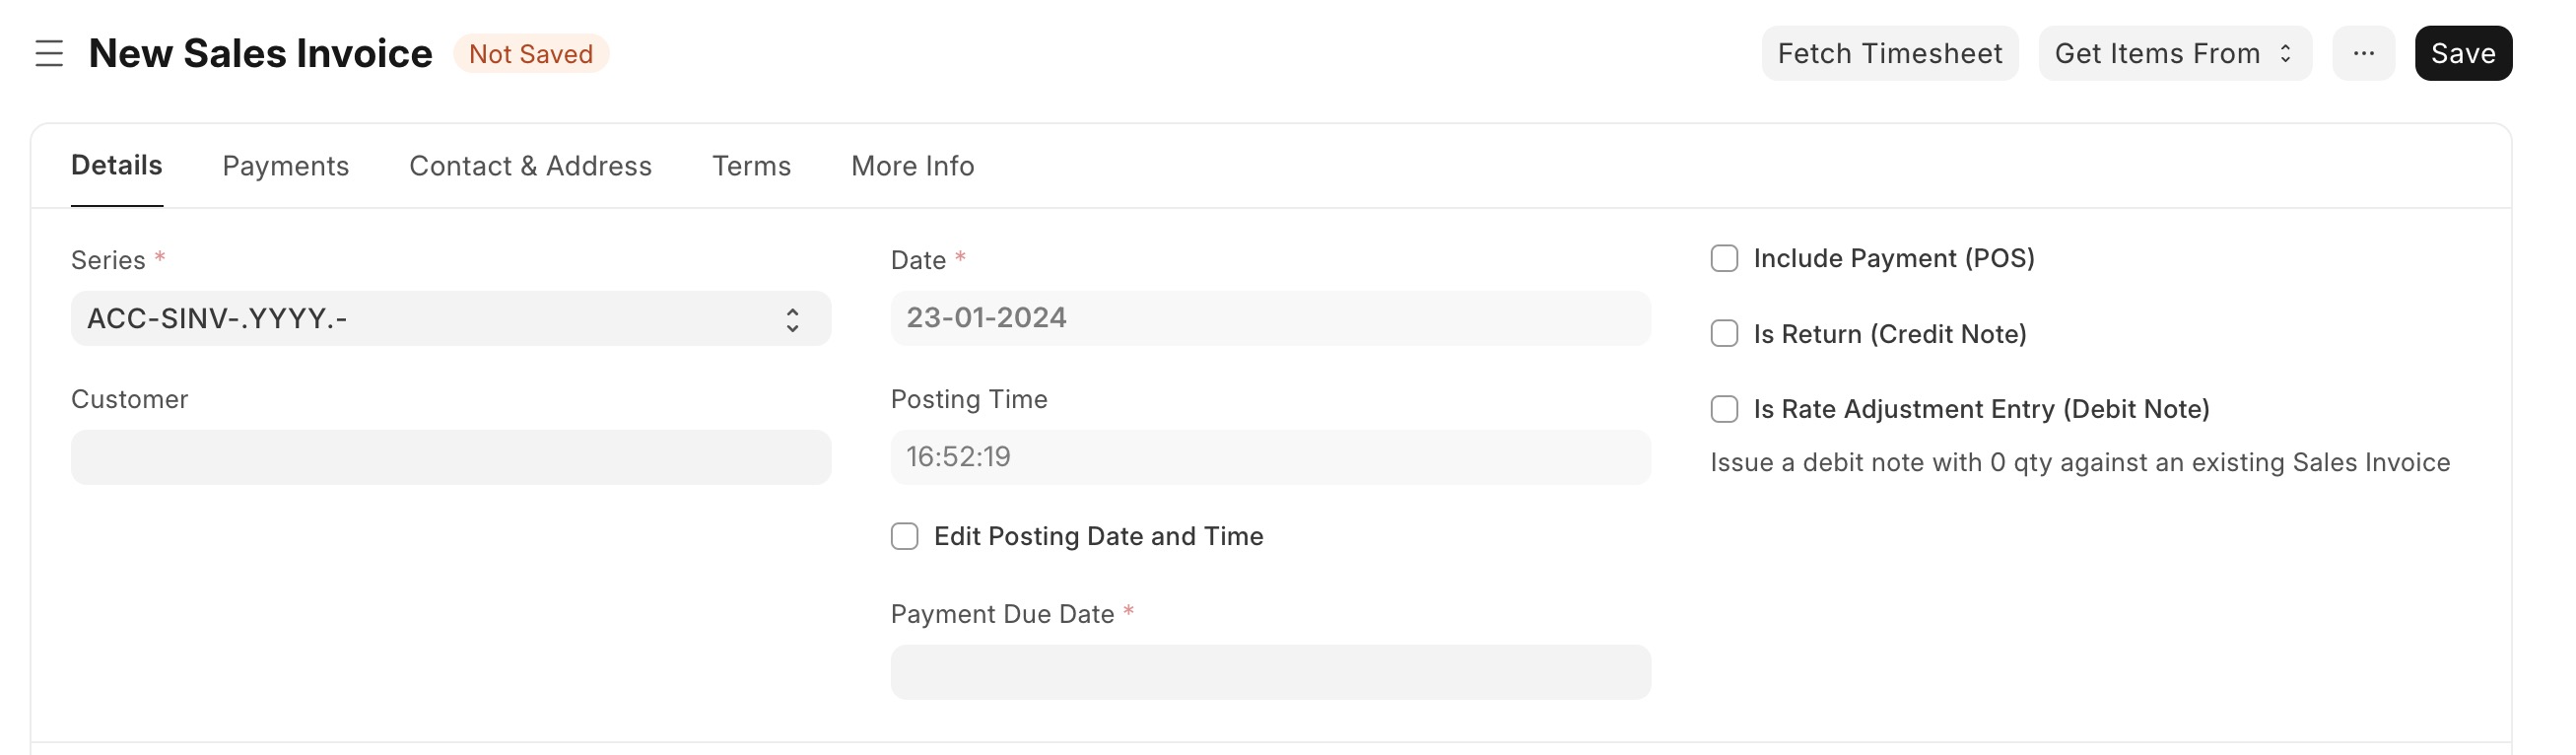Click the Posting Time field
Viewport: 2576px width, 755px height.
(x=1270, y=457)
